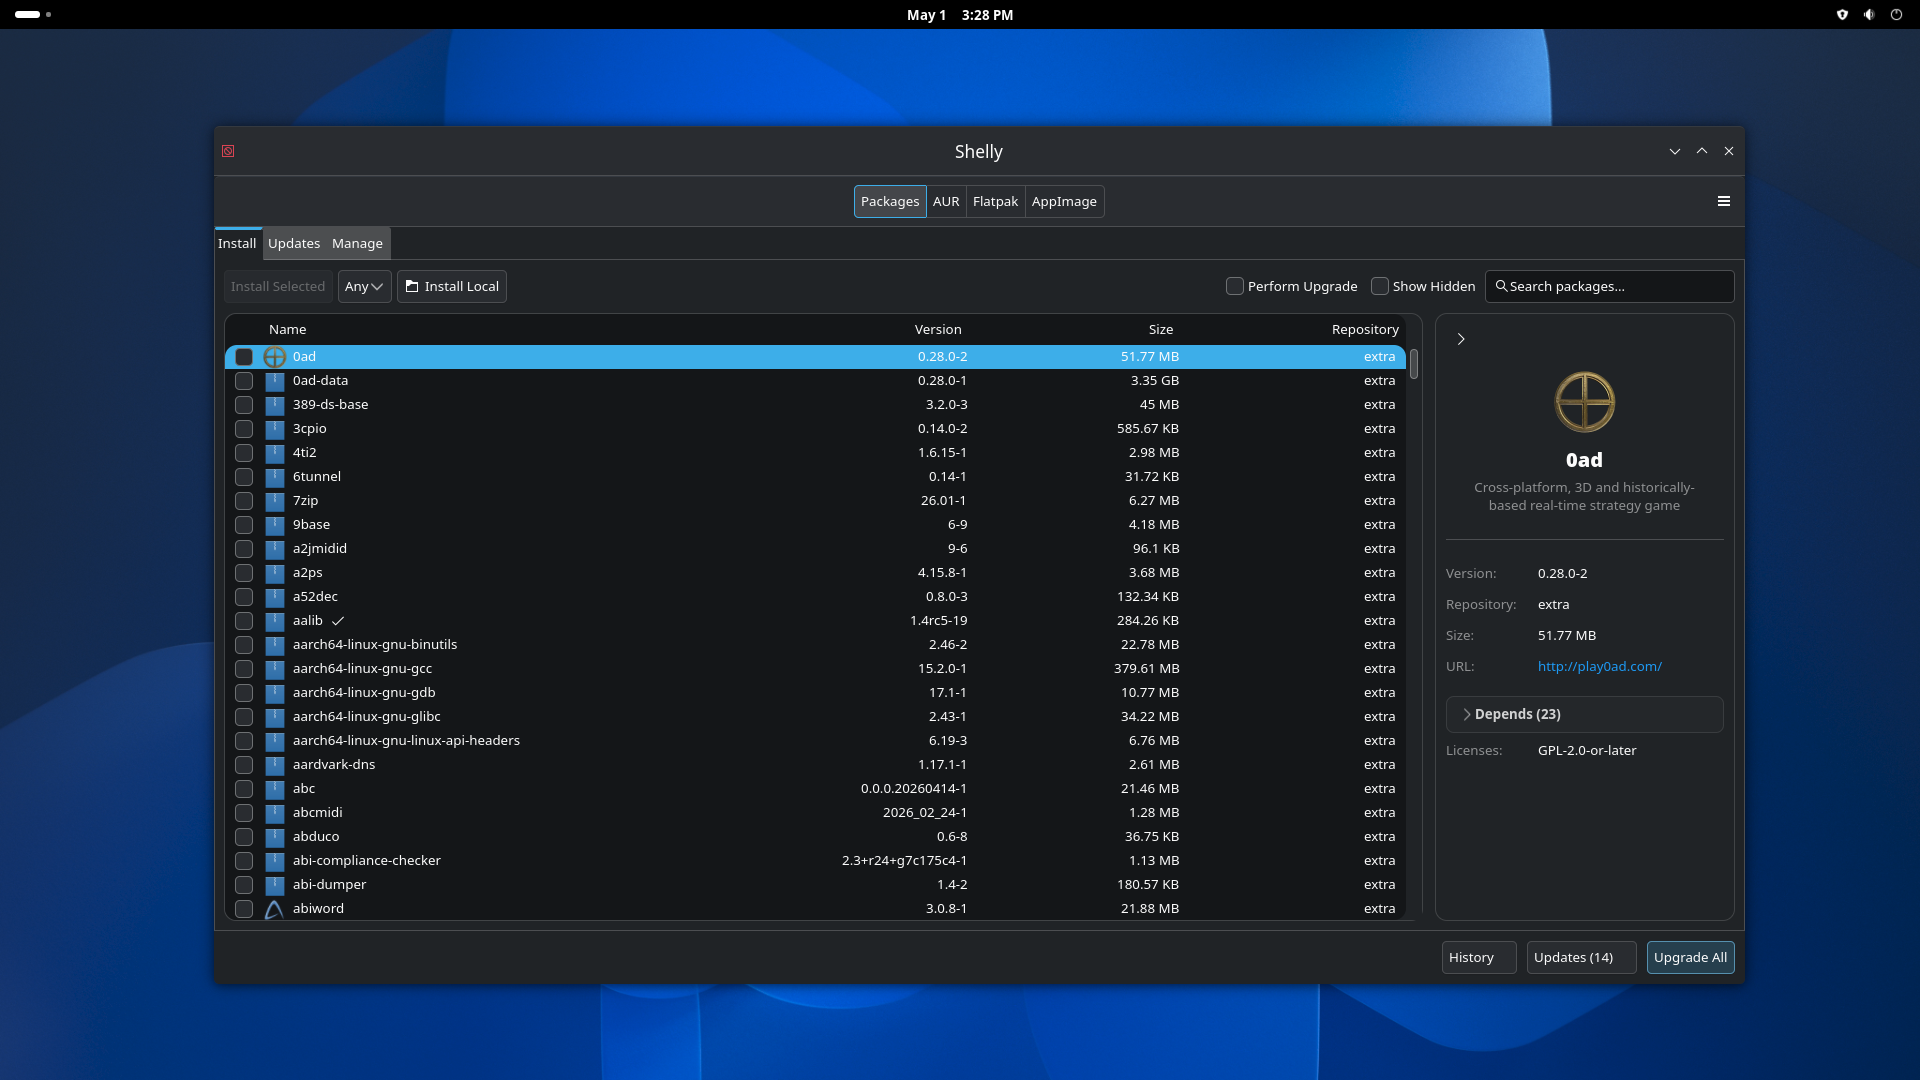This screenshot has height=1080, width=1920.
Task: Tick the checkbox for aalib
Action: click(x=244, y=621)
